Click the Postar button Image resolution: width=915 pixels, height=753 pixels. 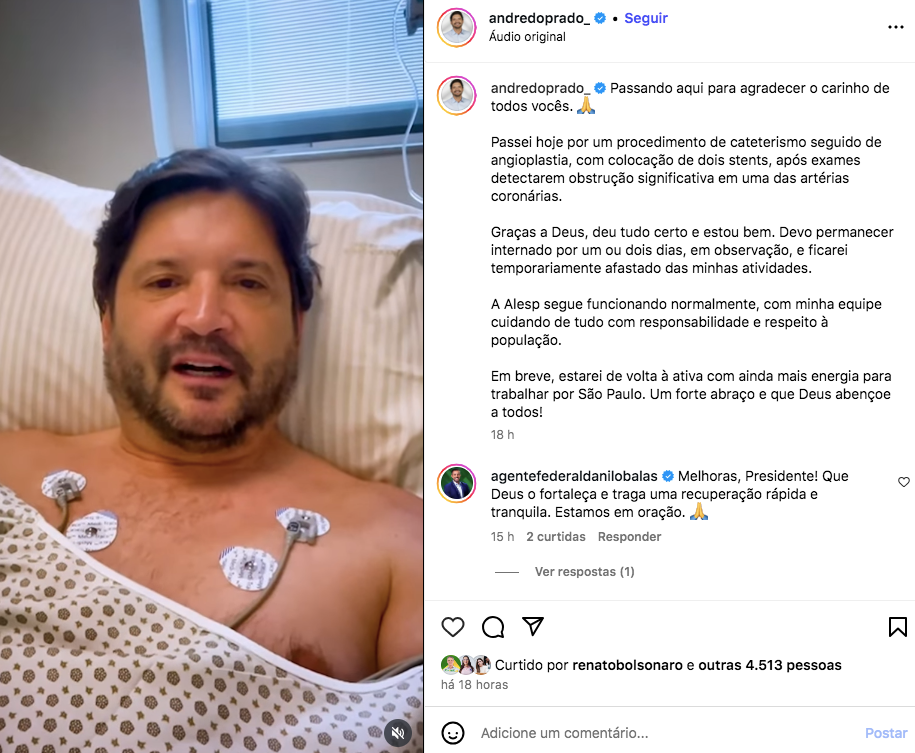[x=885, y=733]
